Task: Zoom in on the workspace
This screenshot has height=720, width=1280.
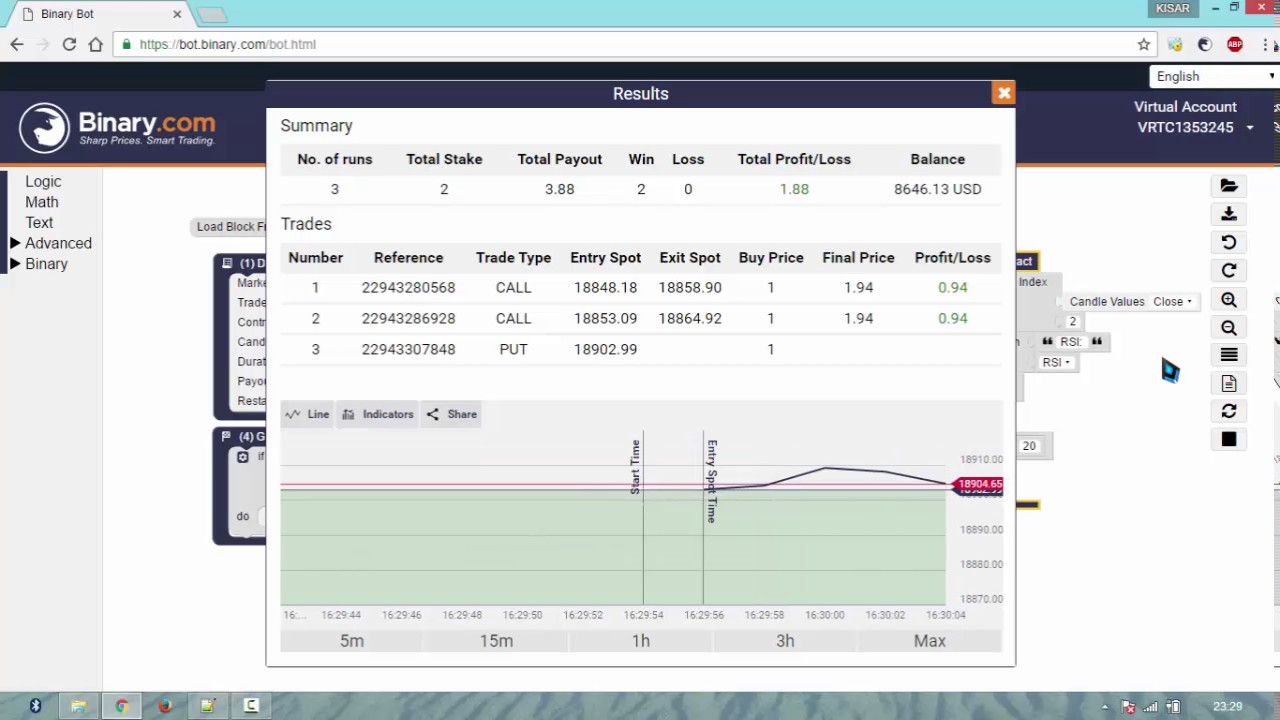Action: click(1229, 299)
